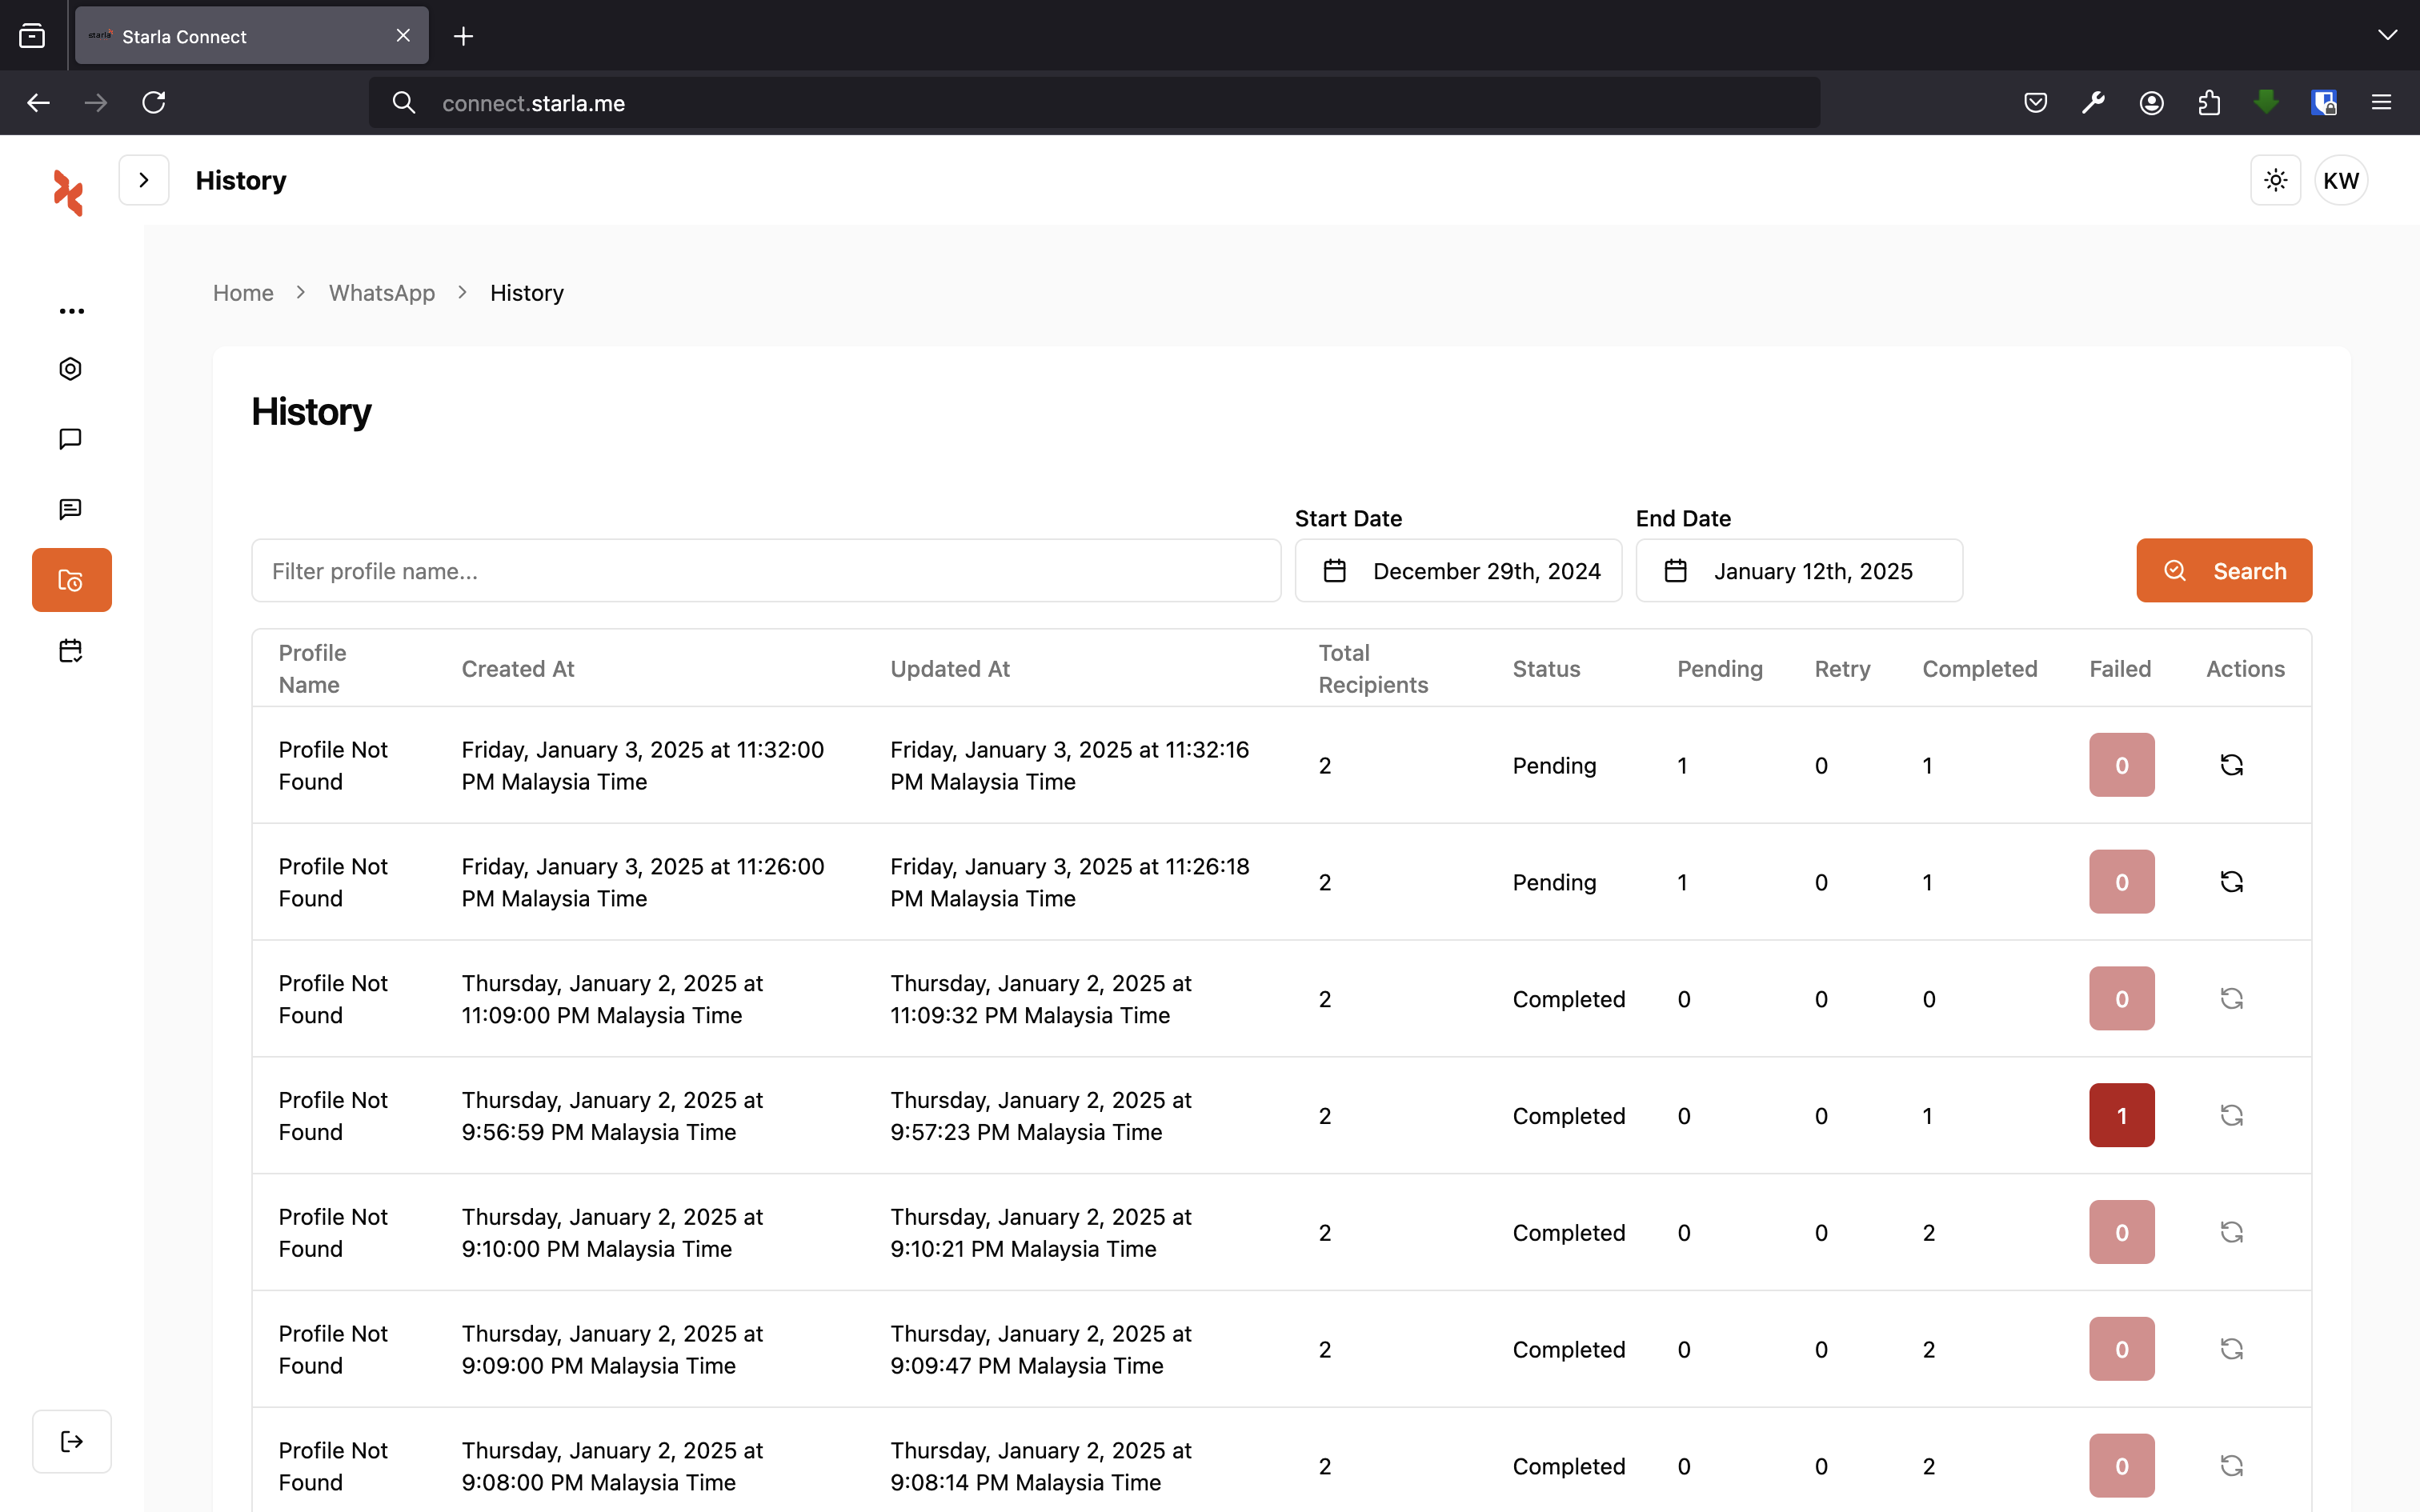
Task: Retry the batch created at 11:32:00 PM
Action: (x=2232, y=765)
